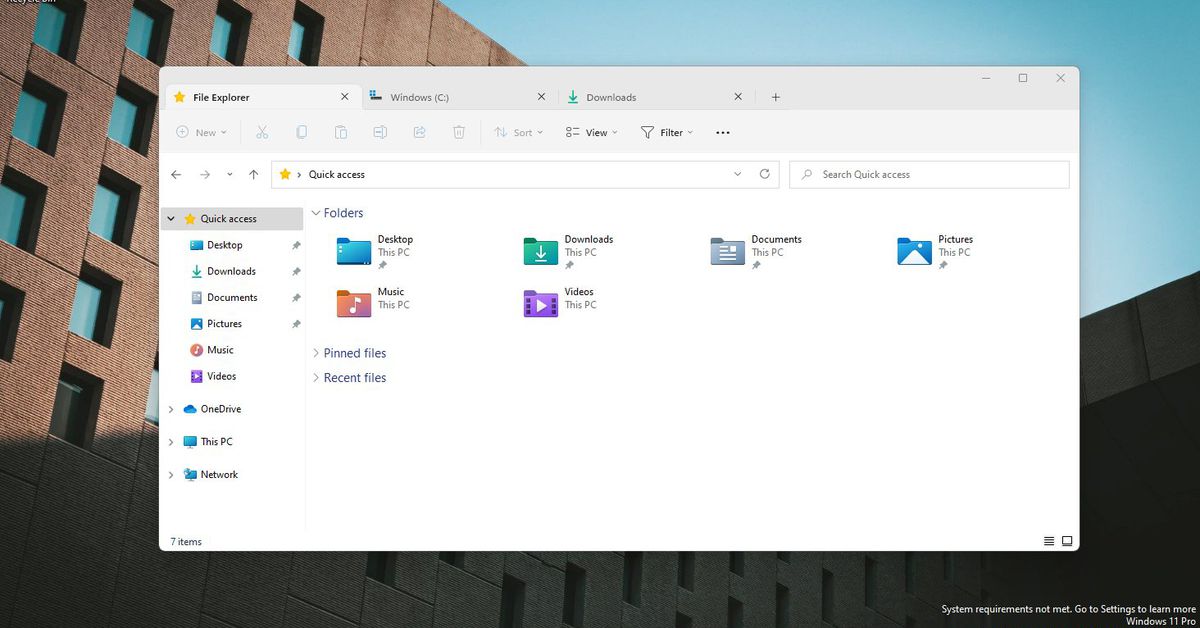Click the Copy icon in toolbar
The image size is (1200, 628).
(301, 132)
